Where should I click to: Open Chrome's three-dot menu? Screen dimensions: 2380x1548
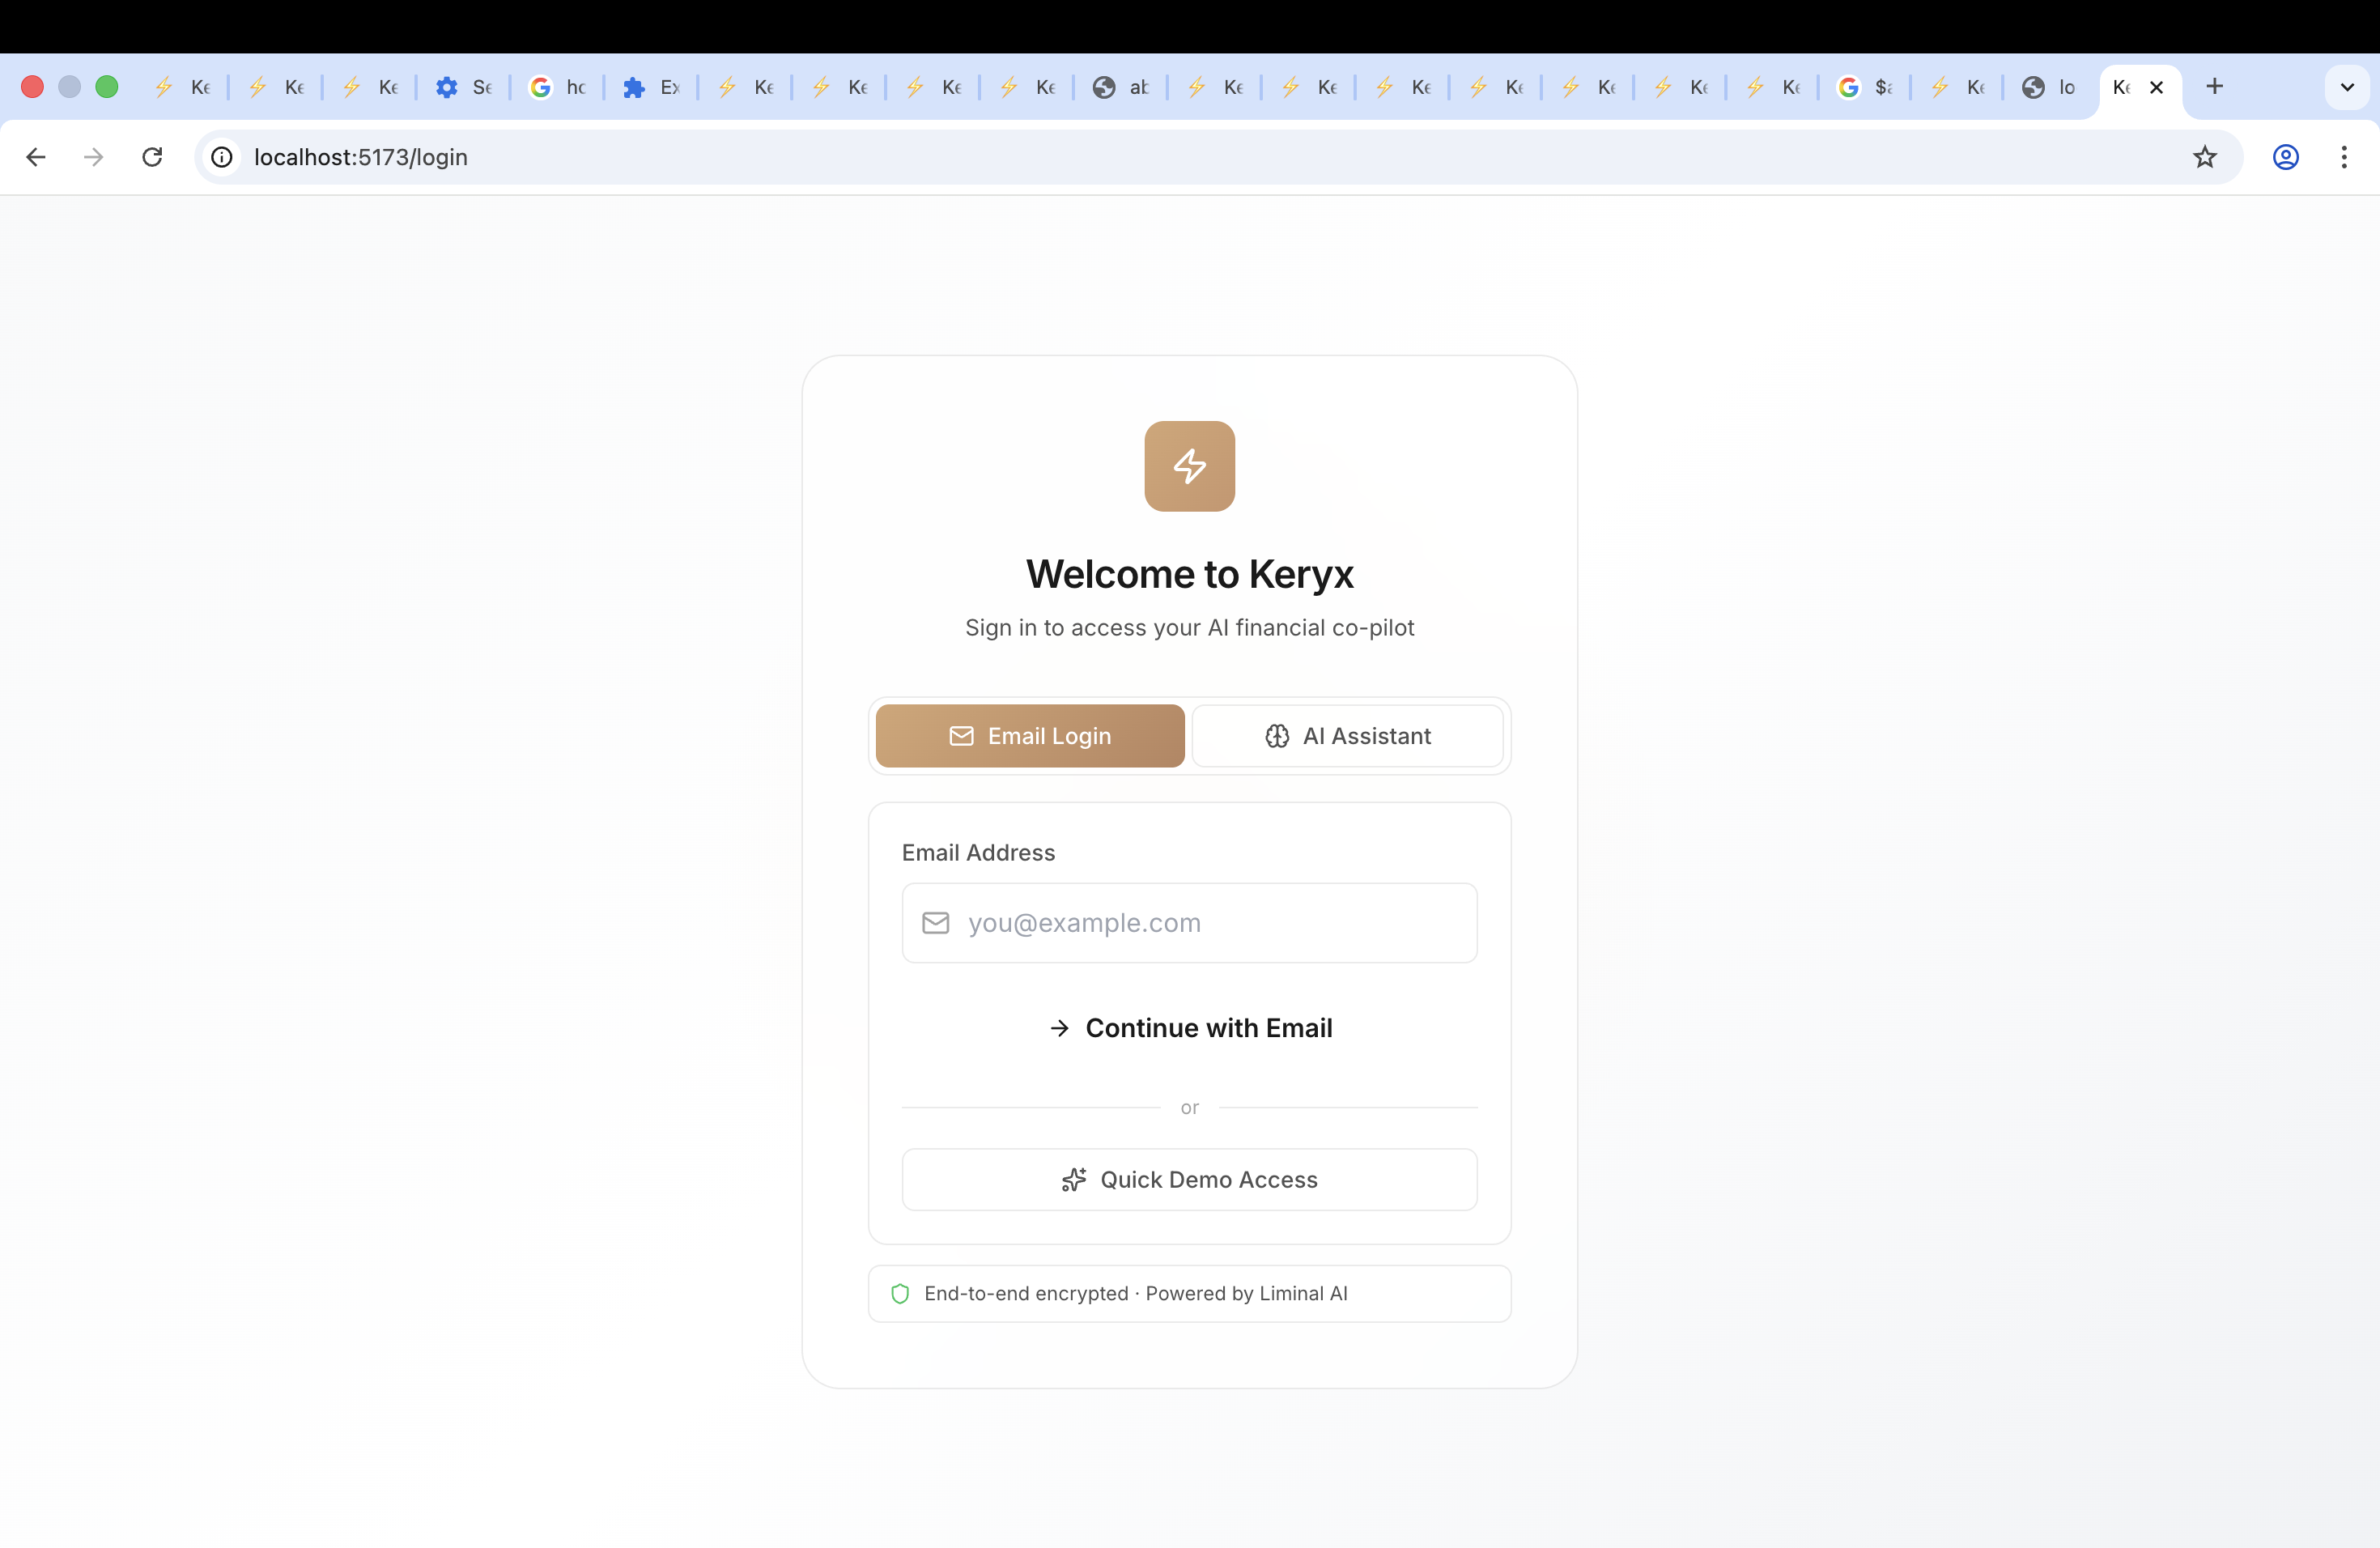pos(2343,157)
